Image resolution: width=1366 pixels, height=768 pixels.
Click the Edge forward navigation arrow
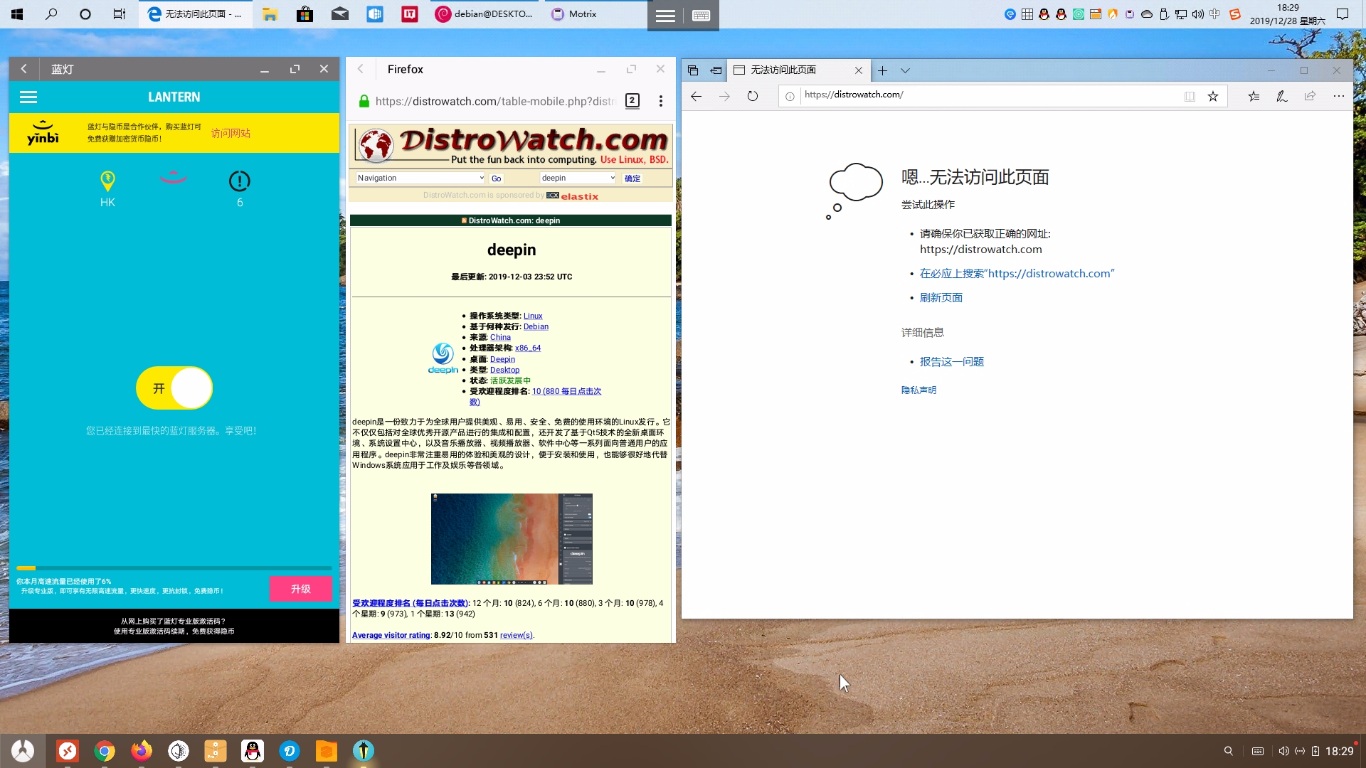[725, 96]
